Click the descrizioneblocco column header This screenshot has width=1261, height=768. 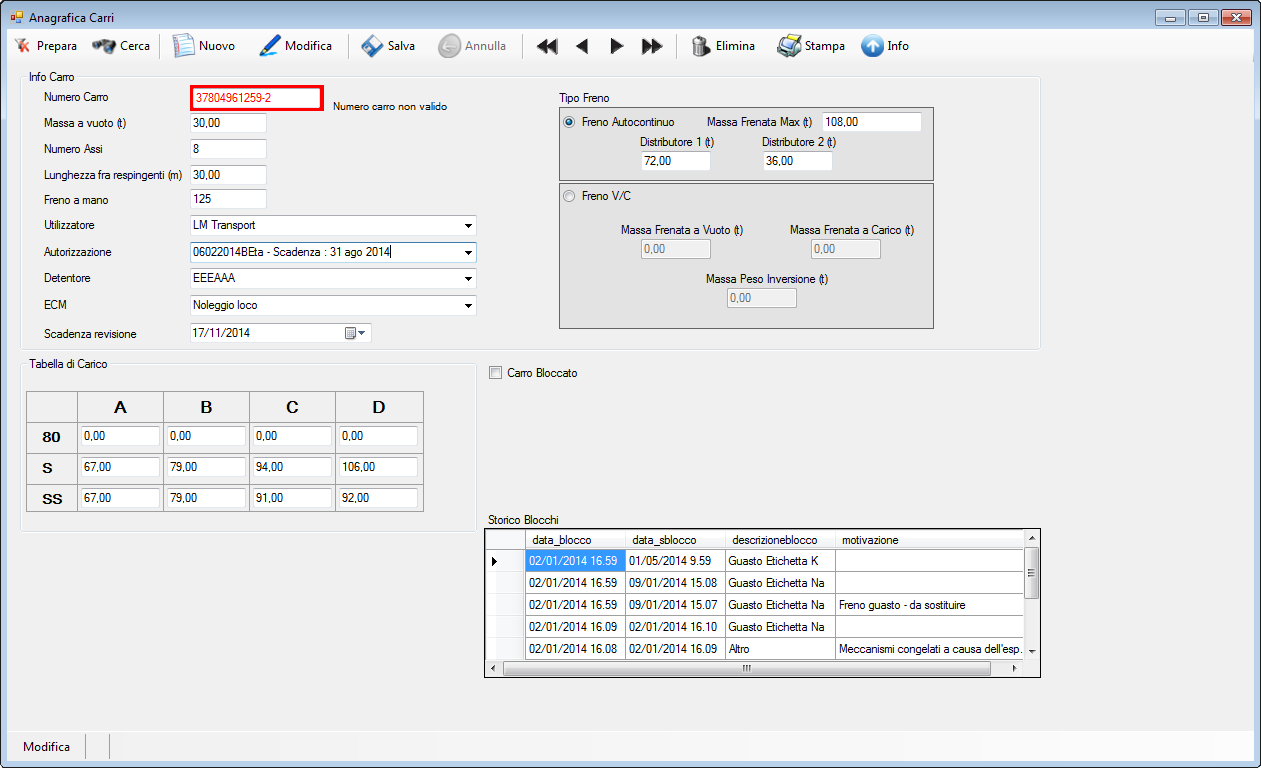(780, 540)
